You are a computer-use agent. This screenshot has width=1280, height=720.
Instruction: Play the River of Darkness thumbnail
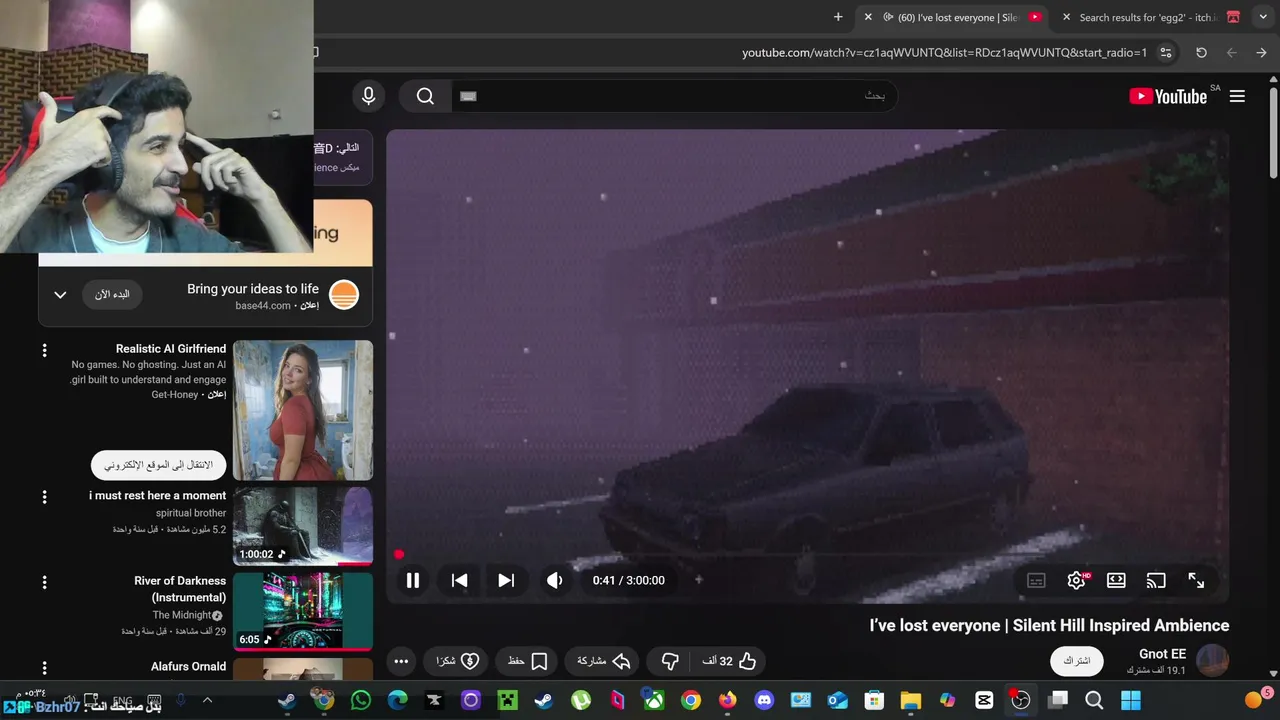coord(303,611)
